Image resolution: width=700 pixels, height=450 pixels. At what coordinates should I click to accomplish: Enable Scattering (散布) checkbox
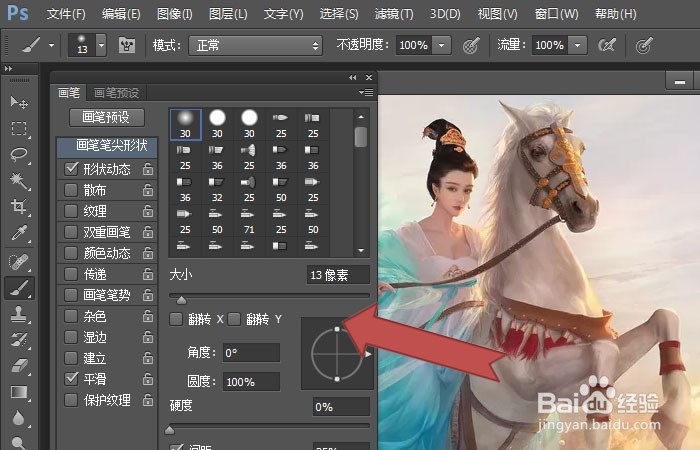click(x=71, y=190)
